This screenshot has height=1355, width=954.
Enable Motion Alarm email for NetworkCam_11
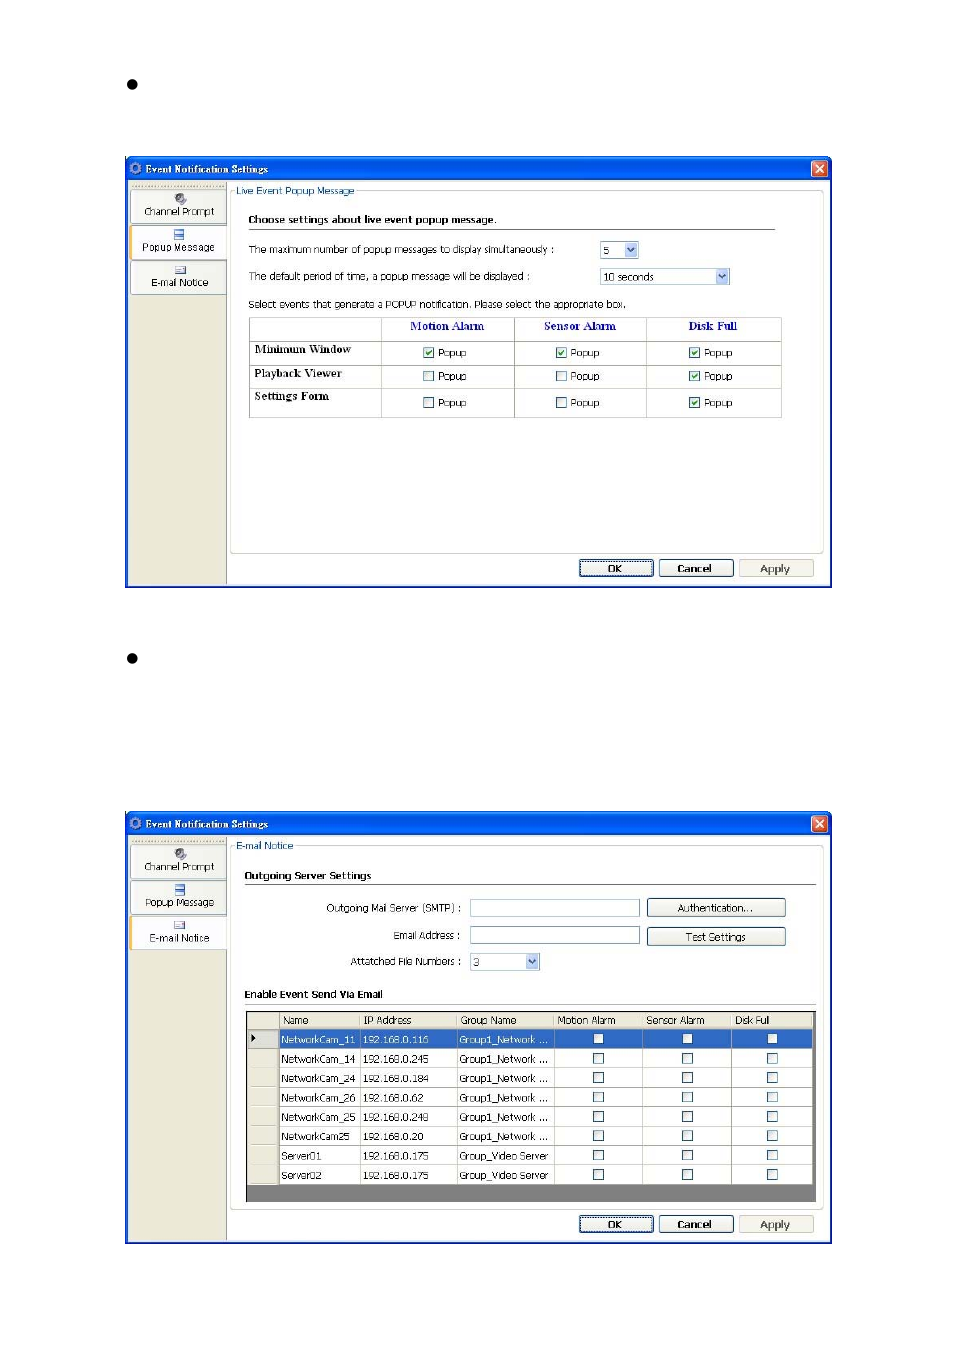(x=598, y=1039)
